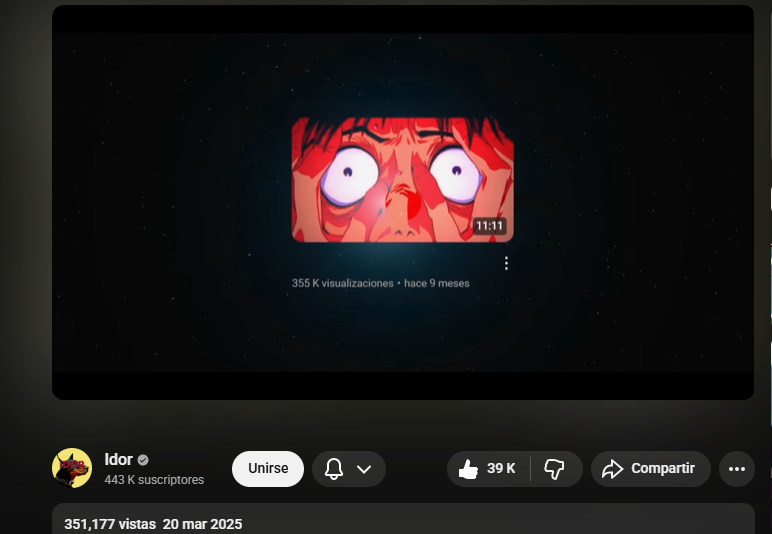Click the hace 9 meses text
Image resolution: width=772 pixels, height=534 pixels.
tap(437, 283)
